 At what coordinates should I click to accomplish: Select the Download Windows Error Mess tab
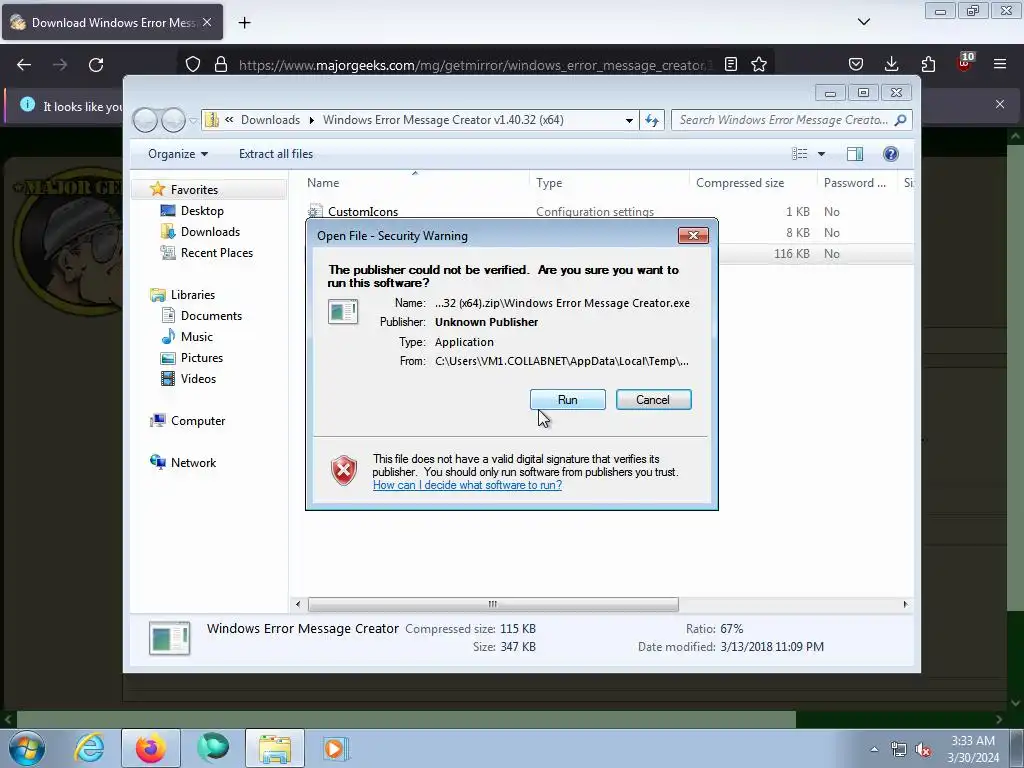click(112, 23)
